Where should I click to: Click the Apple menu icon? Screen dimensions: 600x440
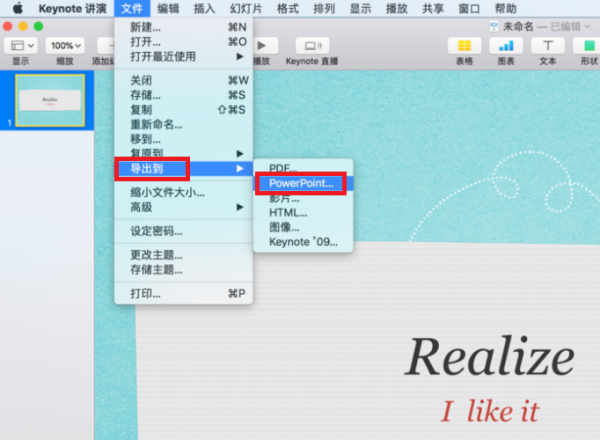coord(17,8)
